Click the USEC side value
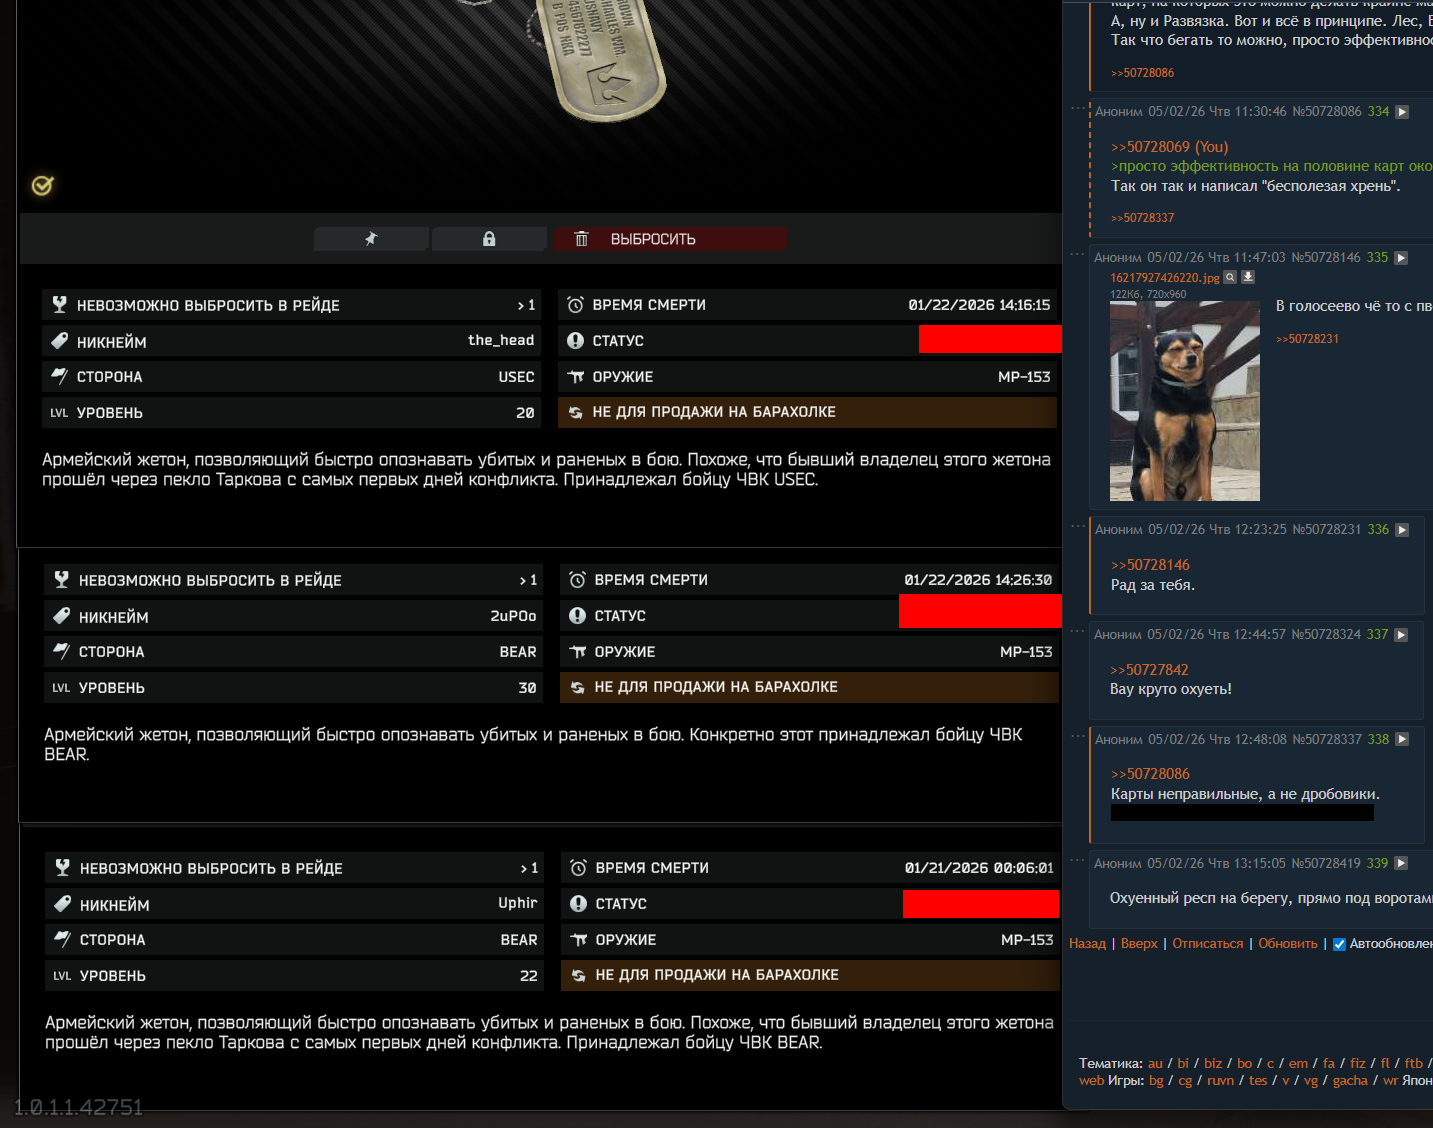The image size is (1433, 1128). point(517,377)
